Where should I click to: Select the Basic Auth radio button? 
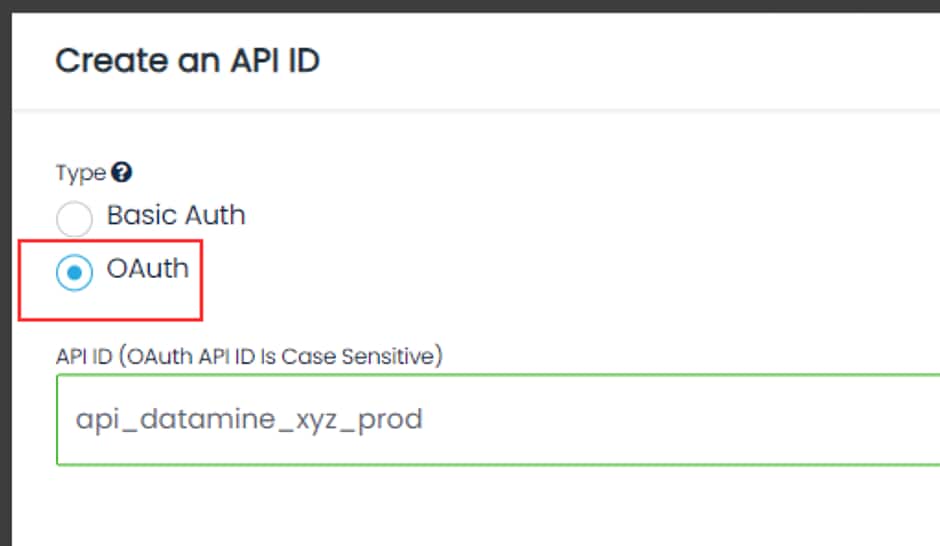tap(76, 218)
